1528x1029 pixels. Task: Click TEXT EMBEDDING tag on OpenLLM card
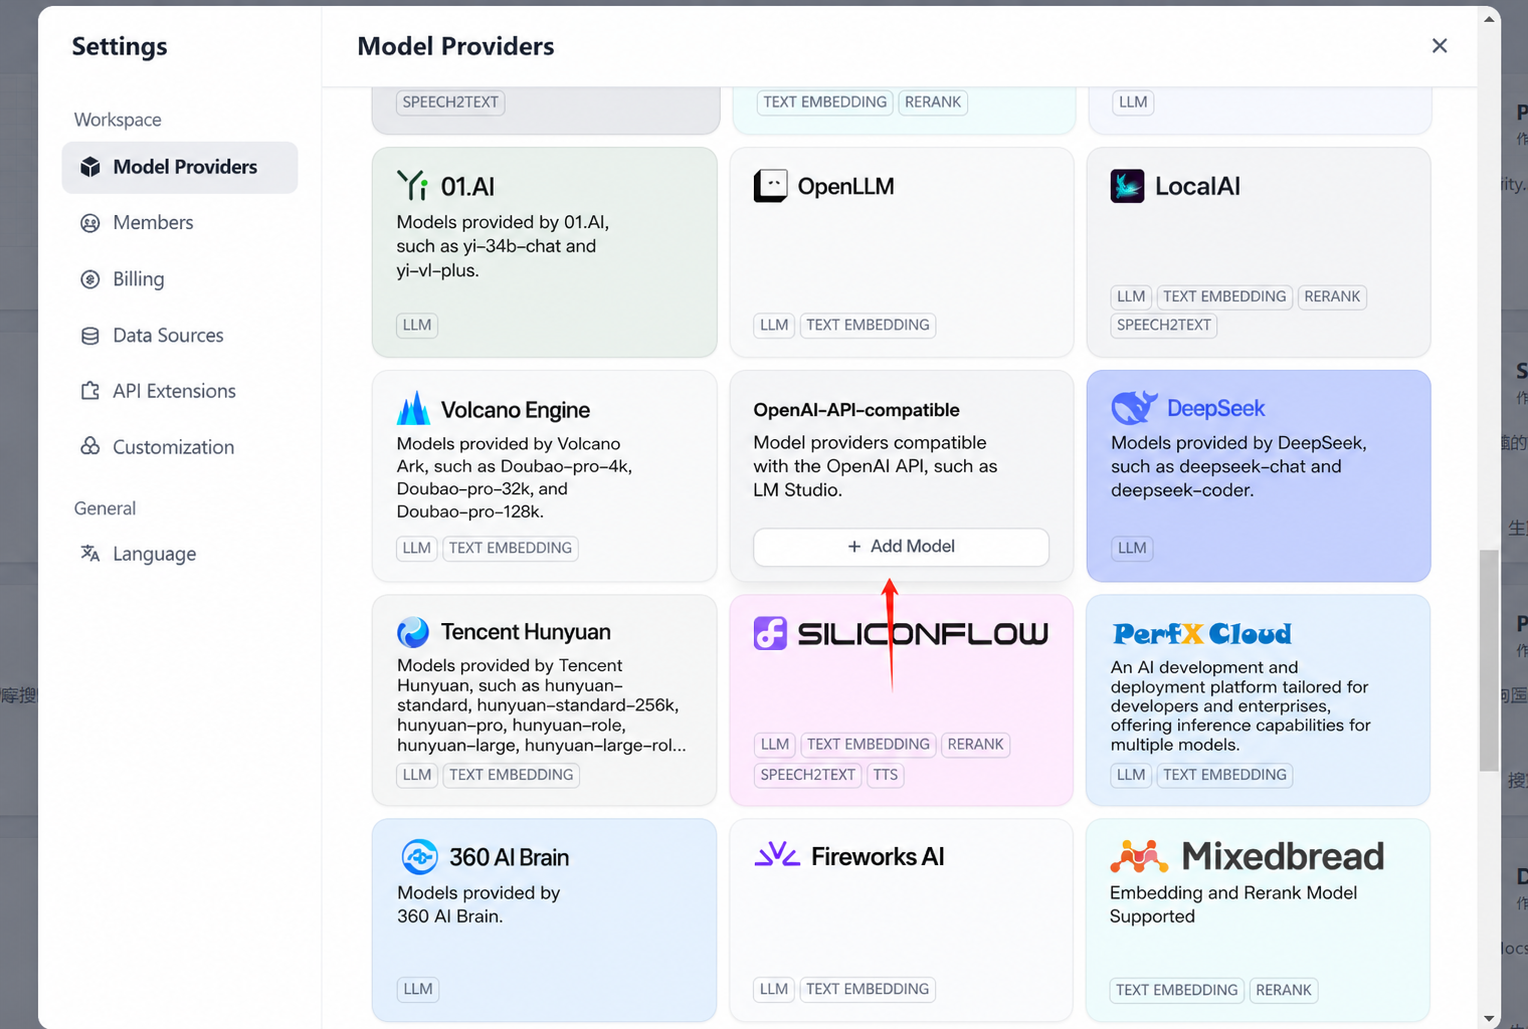[868, 325]
